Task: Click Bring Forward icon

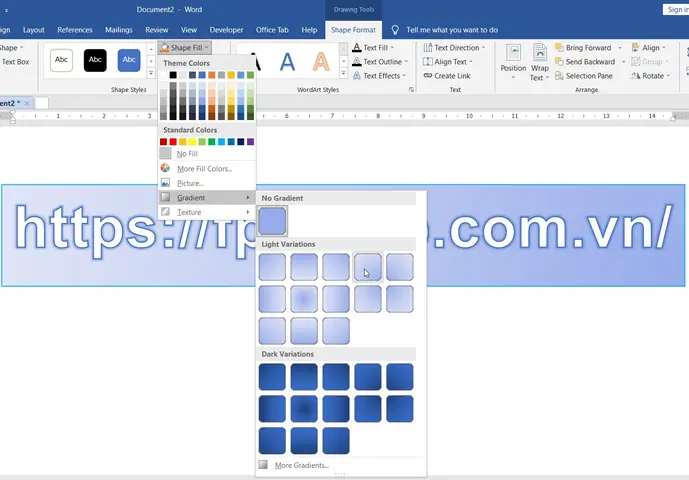Action: point(557,48)
